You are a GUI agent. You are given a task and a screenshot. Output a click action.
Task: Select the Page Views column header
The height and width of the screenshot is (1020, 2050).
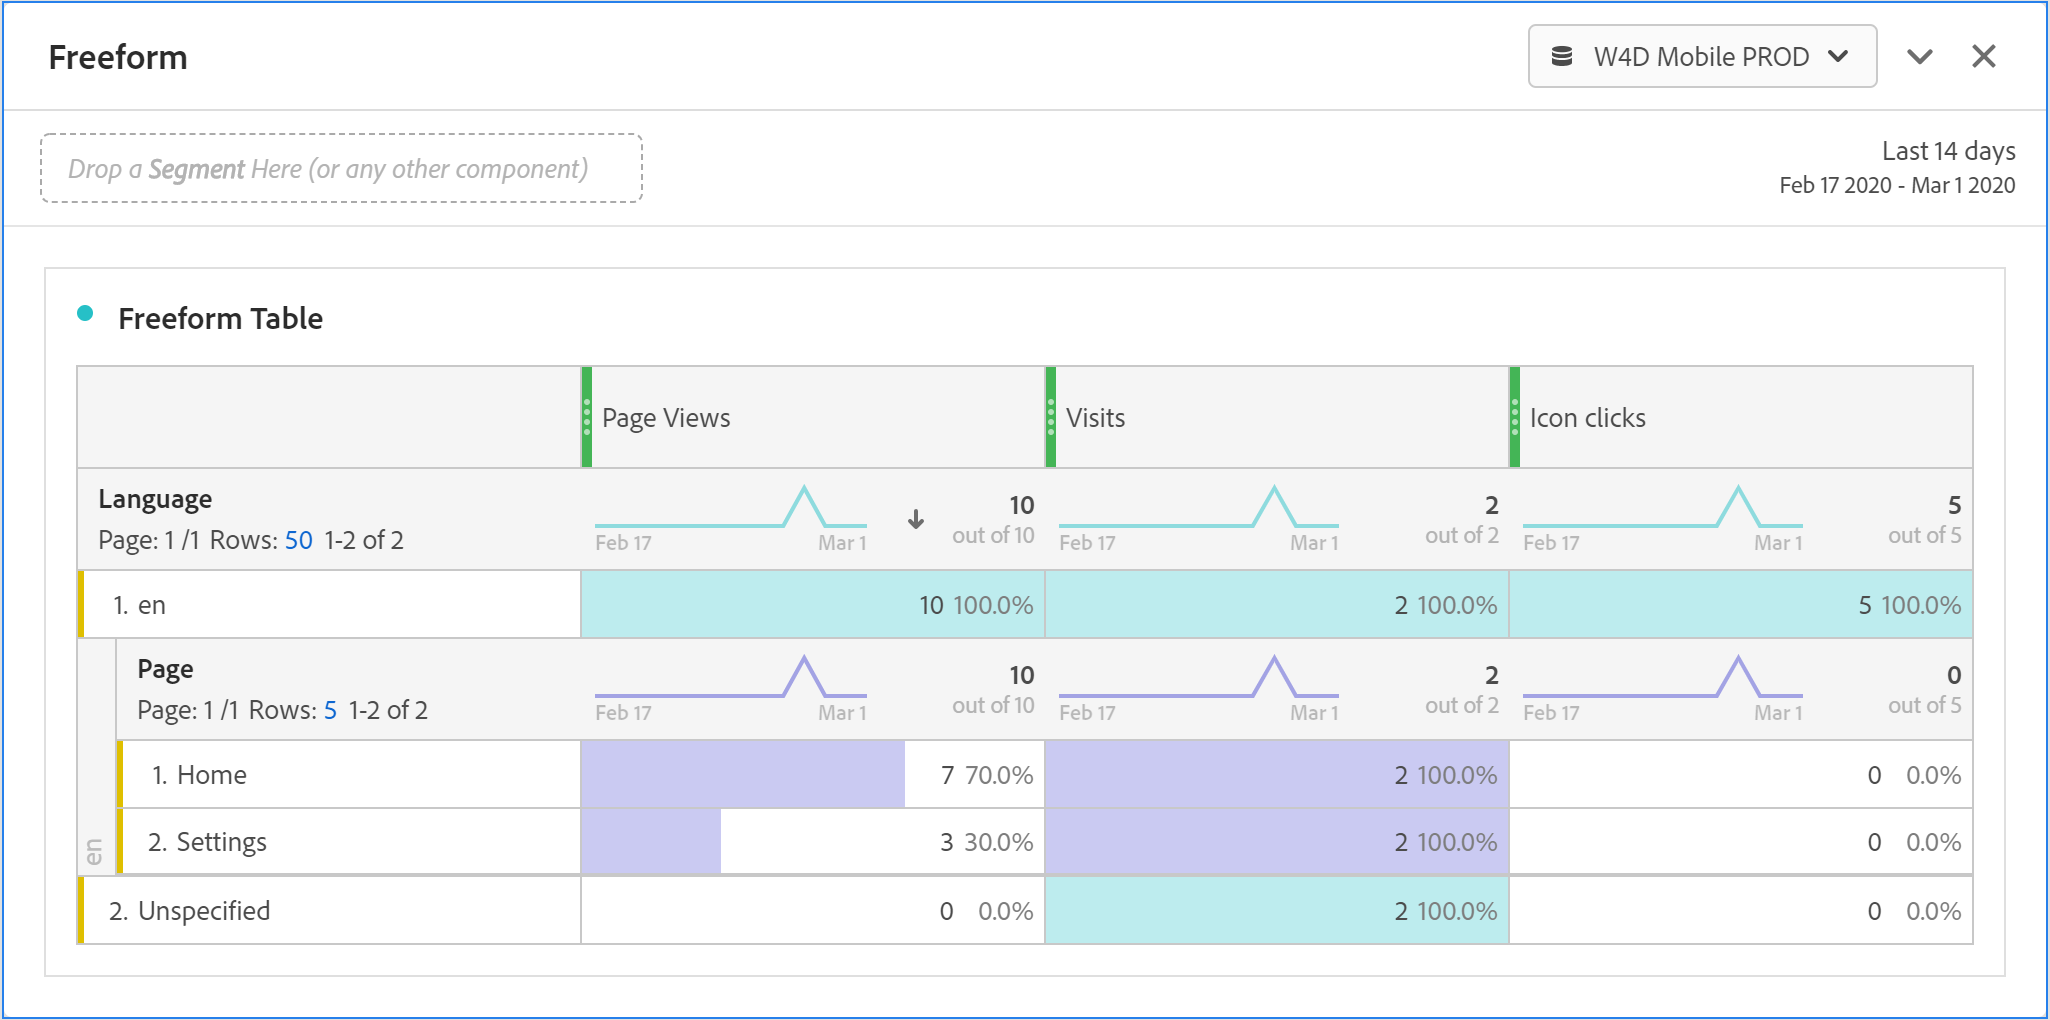(666, 418)
